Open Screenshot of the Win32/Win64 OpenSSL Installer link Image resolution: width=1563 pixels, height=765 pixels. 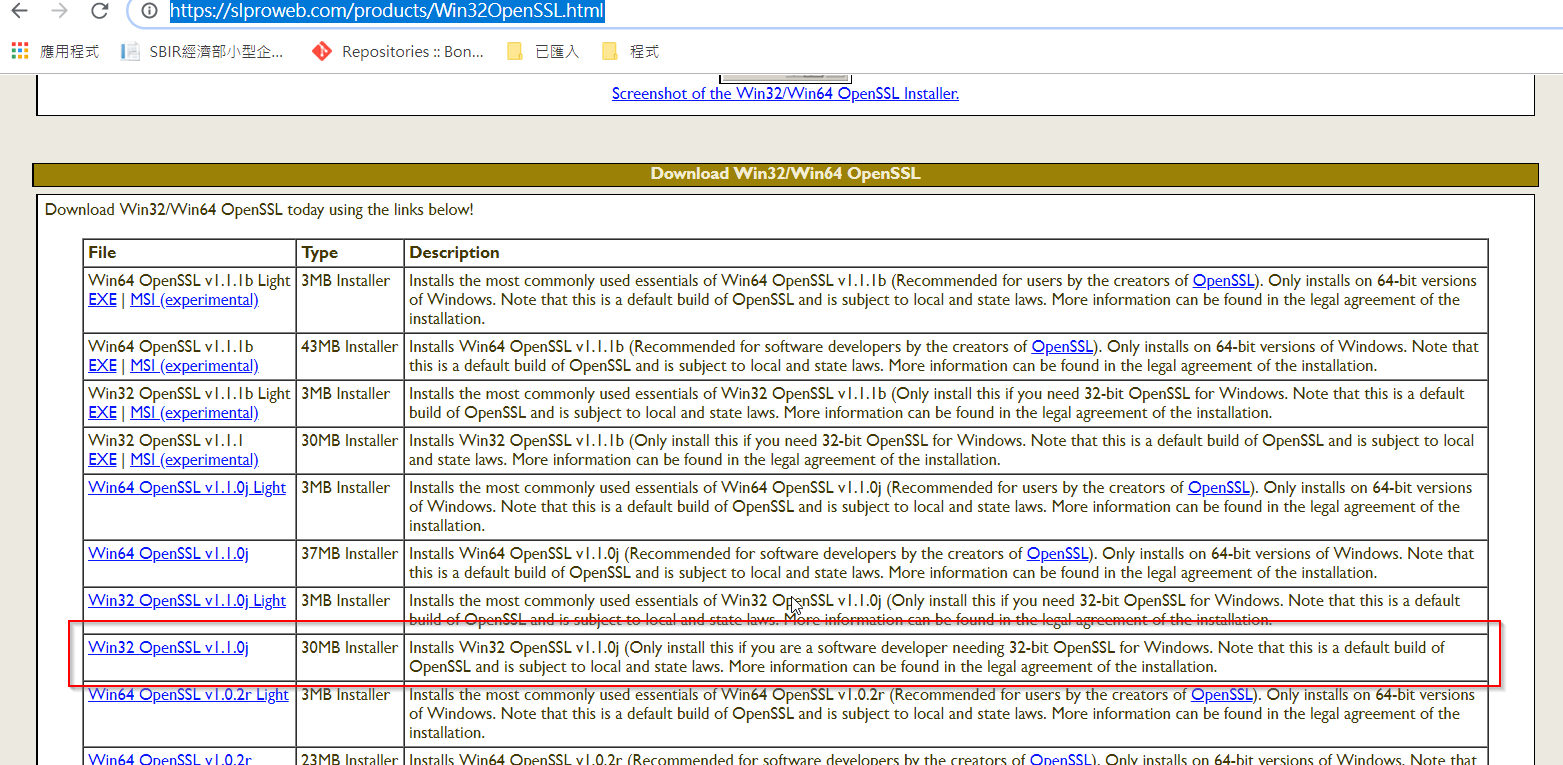click(x=785, y=93)
